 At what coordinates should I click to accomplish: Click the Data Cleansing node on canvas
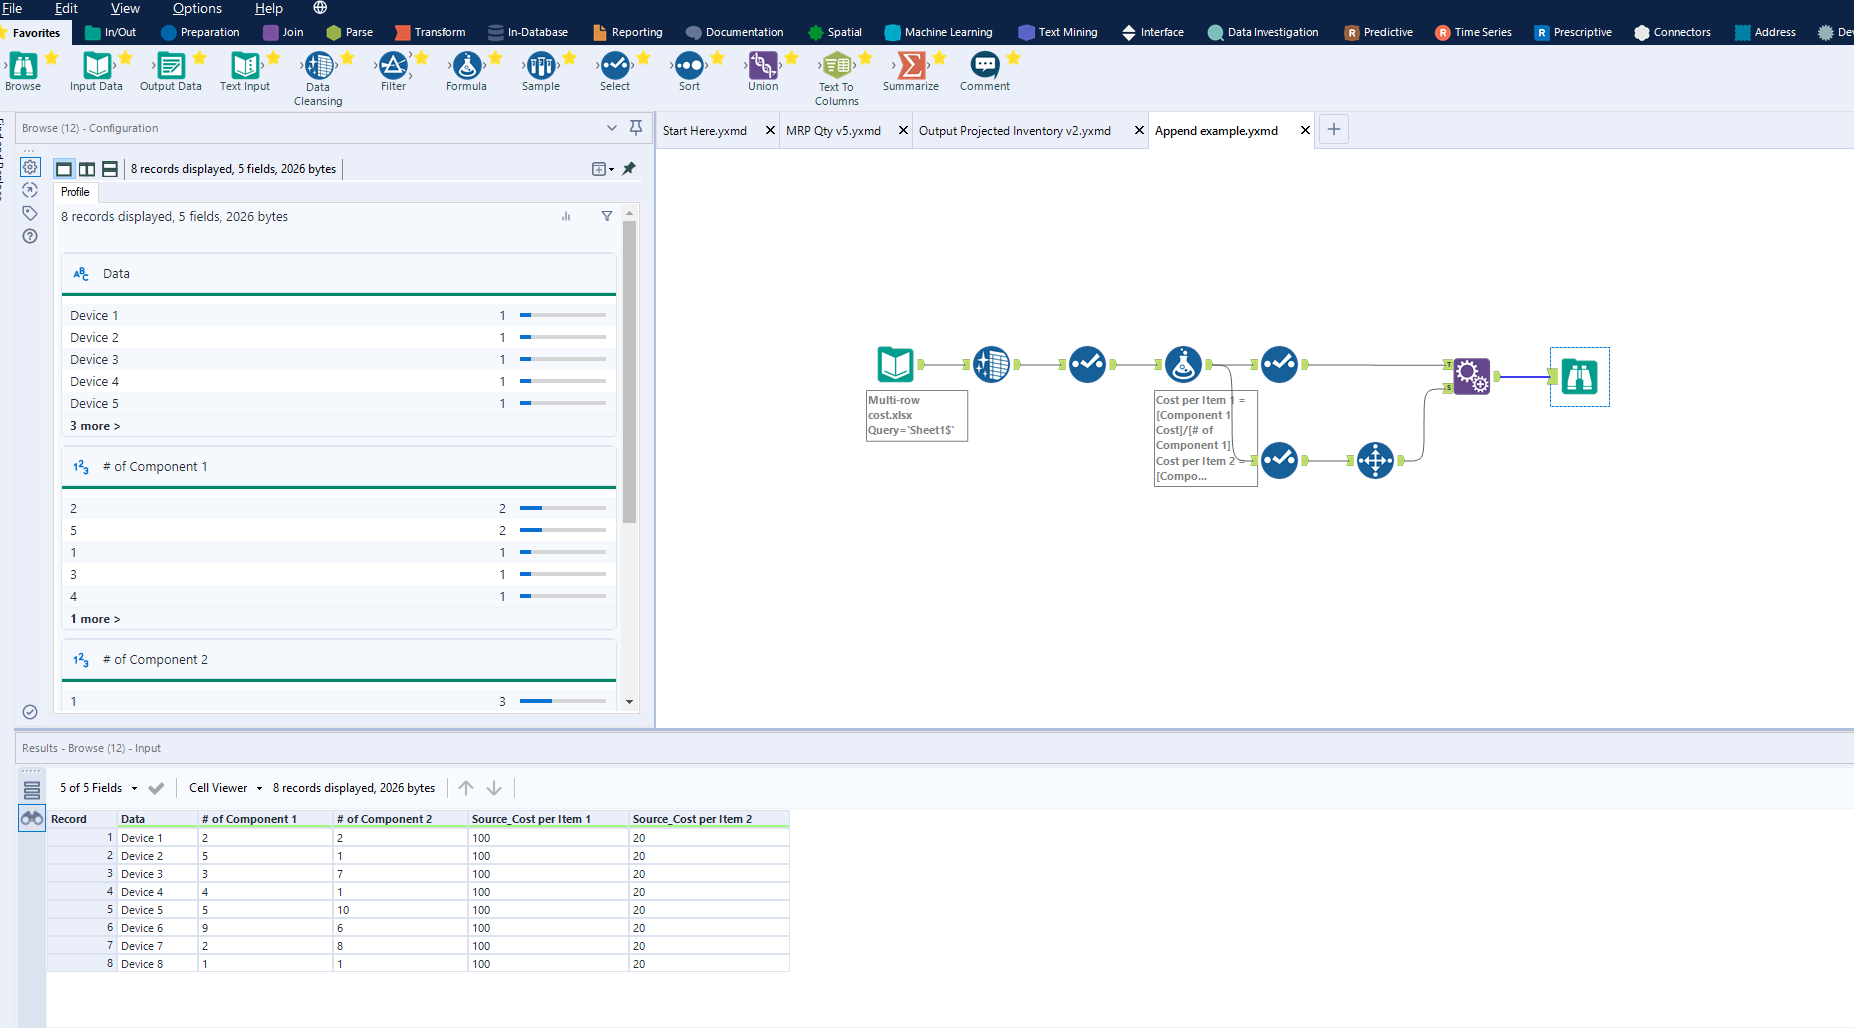pyautogui.click(x=991, y=365)
